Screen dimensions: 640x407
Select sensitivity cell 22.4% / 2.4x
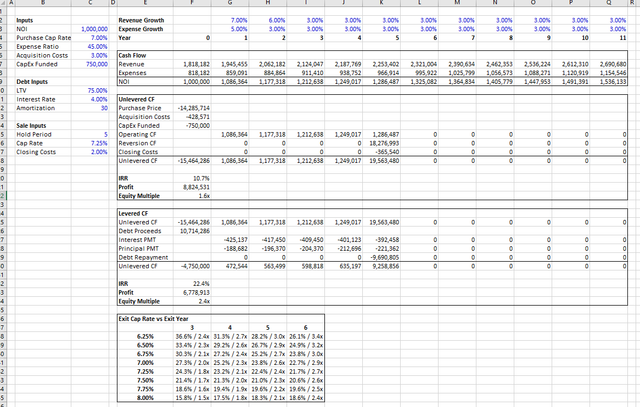coord(268,371)
